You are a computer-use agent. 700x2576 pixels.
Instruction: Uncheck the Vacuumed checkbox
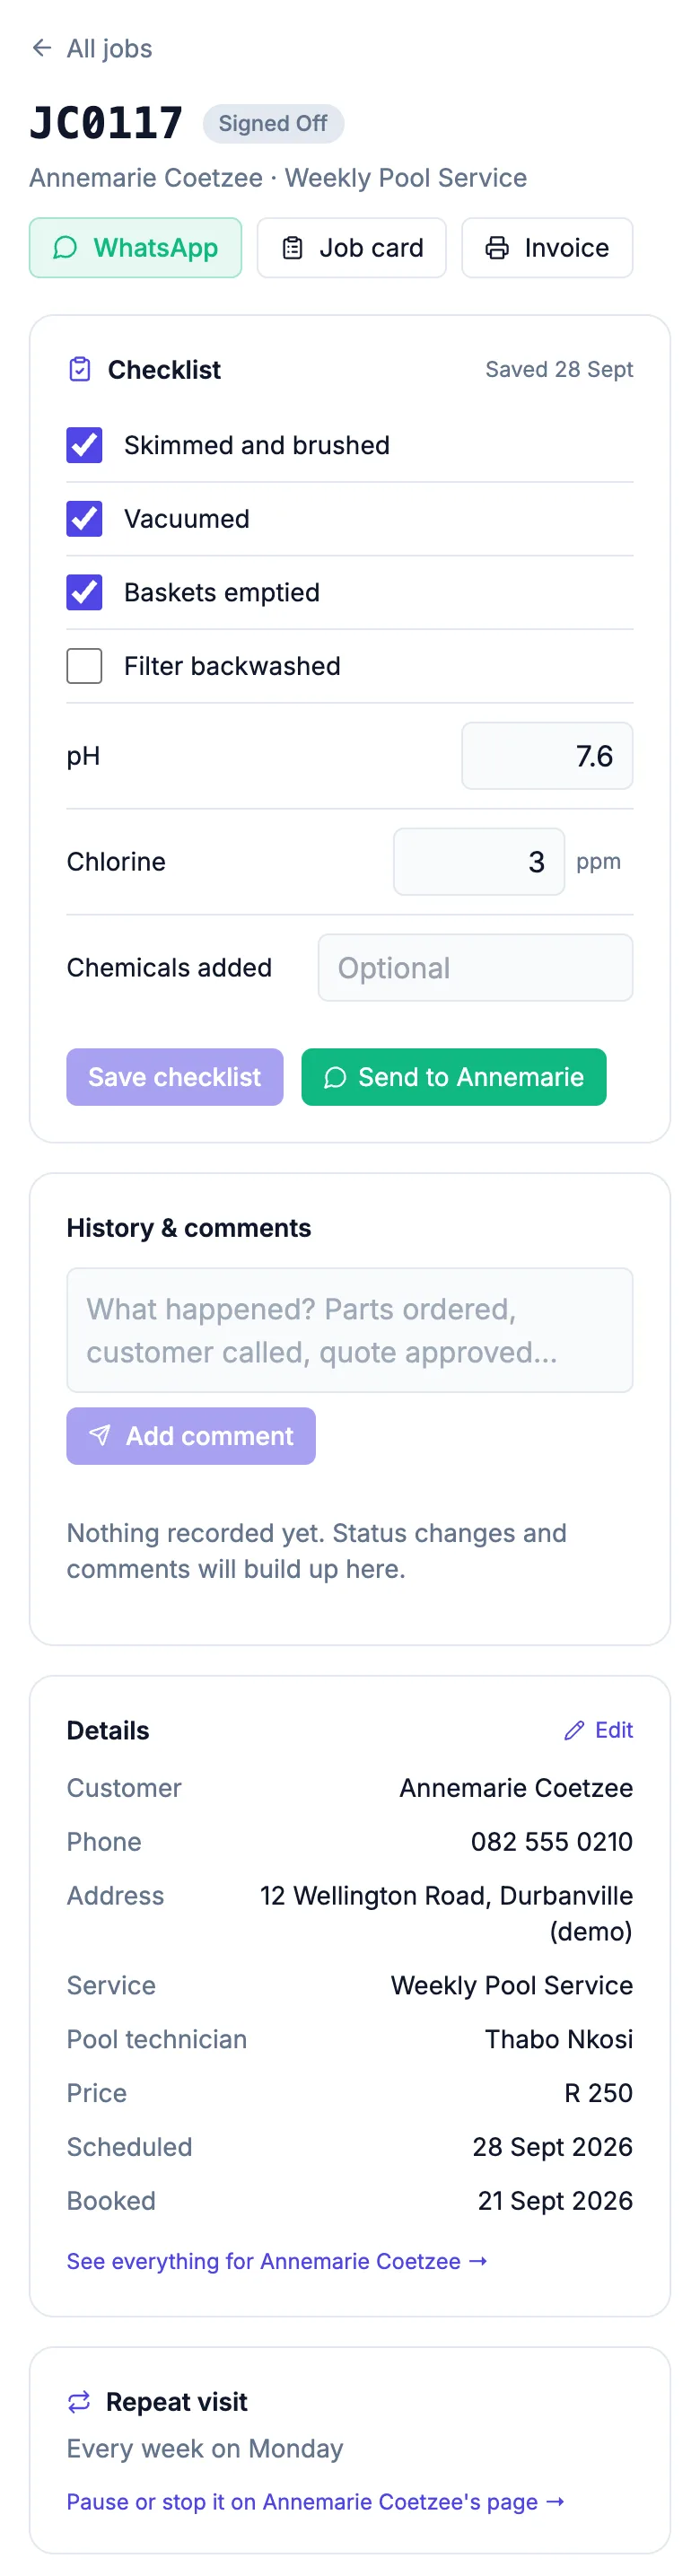(x=84, y=519)
